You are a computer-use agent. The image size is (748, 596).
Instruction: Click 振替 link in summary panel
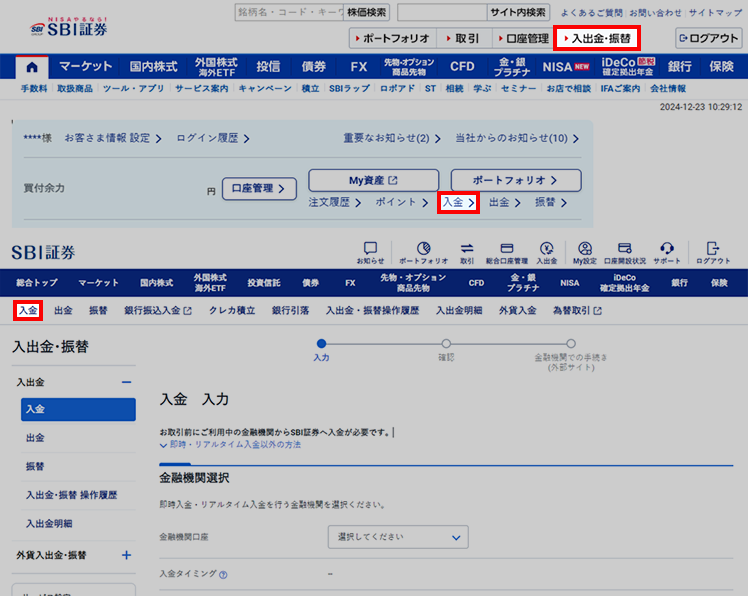click(551, 202)
